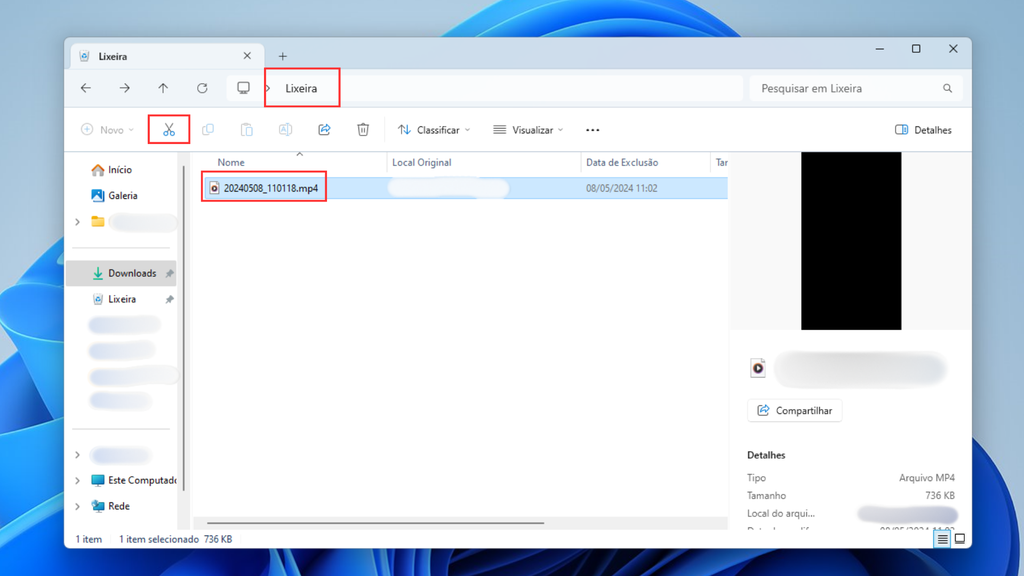
Task: Toggle the Detalhes pane button
Action: coord(923,130)
